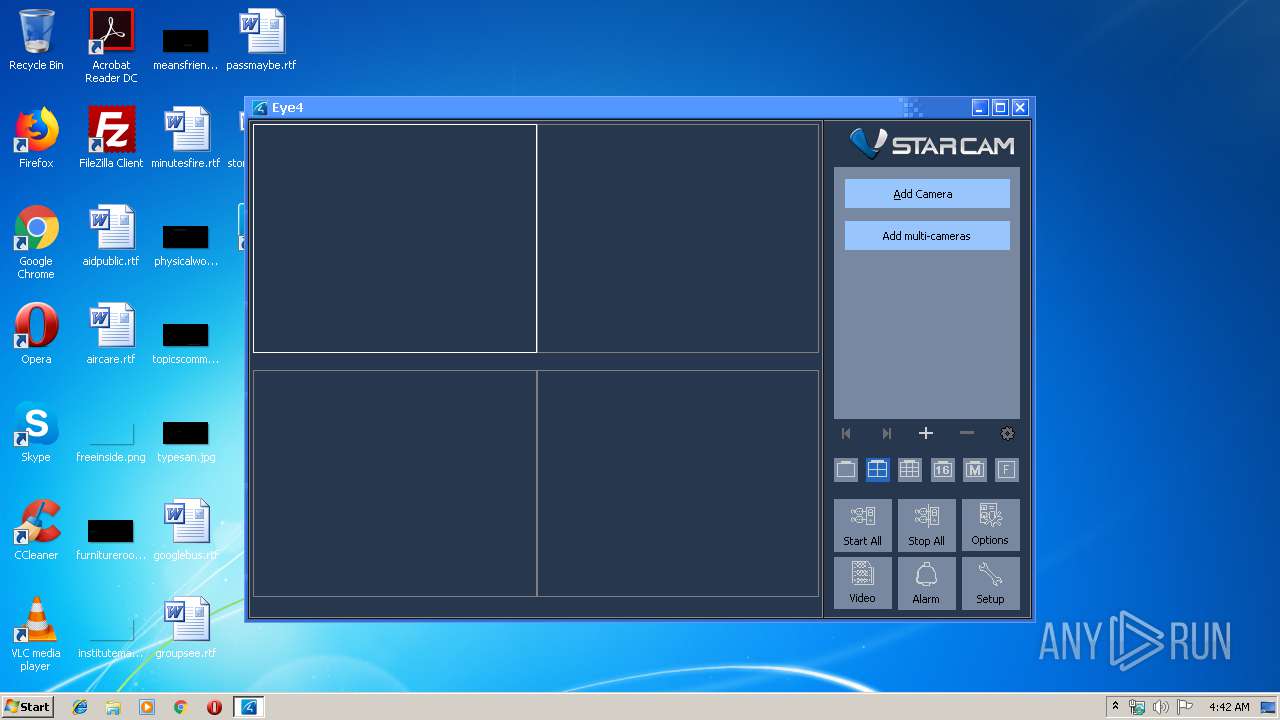The image size is (1280, 720).
Task: Select the top-right camera view pane
Action: [x=678, y=238]
